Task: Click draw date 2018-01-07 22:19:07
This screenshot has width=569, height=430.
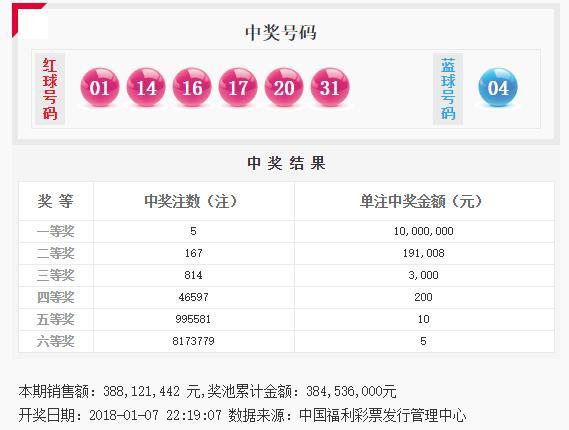Action: coord(155,415)
